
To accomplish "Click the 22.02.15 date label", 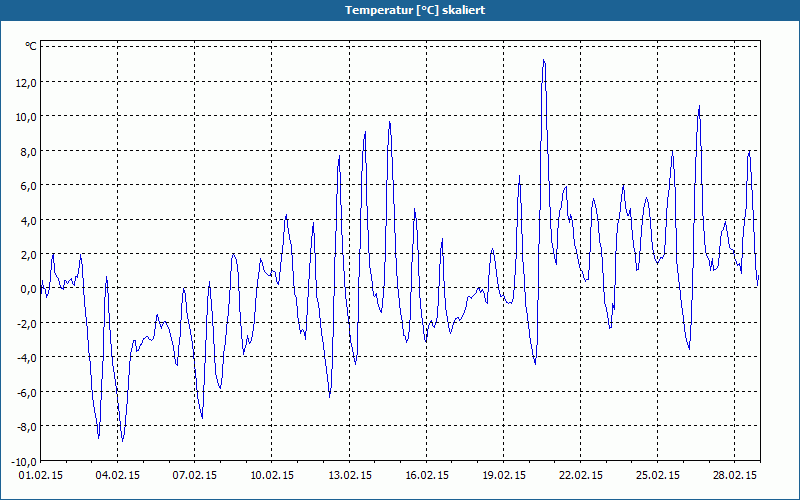I will [581, 475].
